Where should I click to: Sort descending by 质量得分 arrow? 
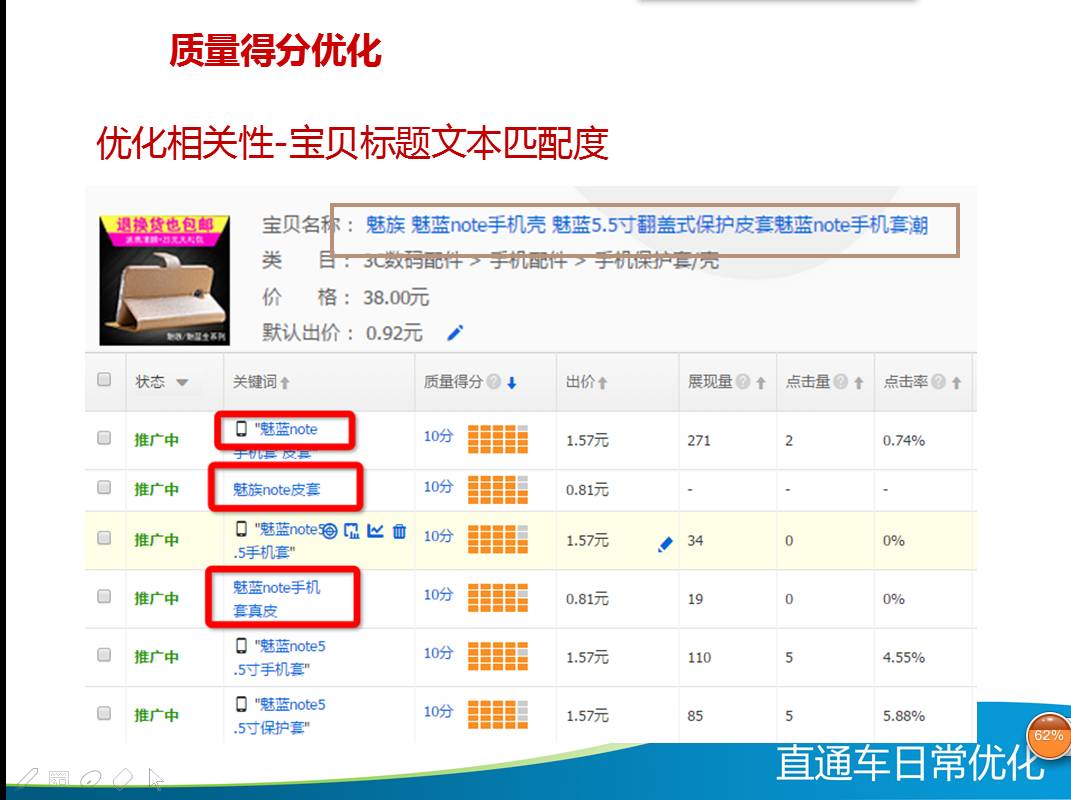512,383
